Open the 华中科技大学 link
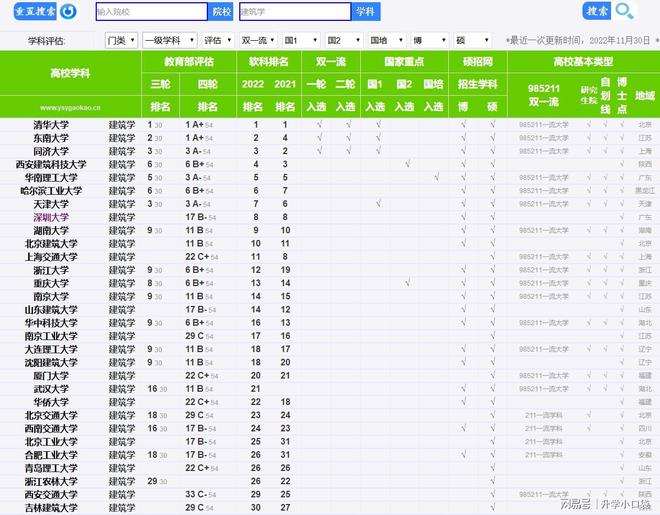 [51, 323]
